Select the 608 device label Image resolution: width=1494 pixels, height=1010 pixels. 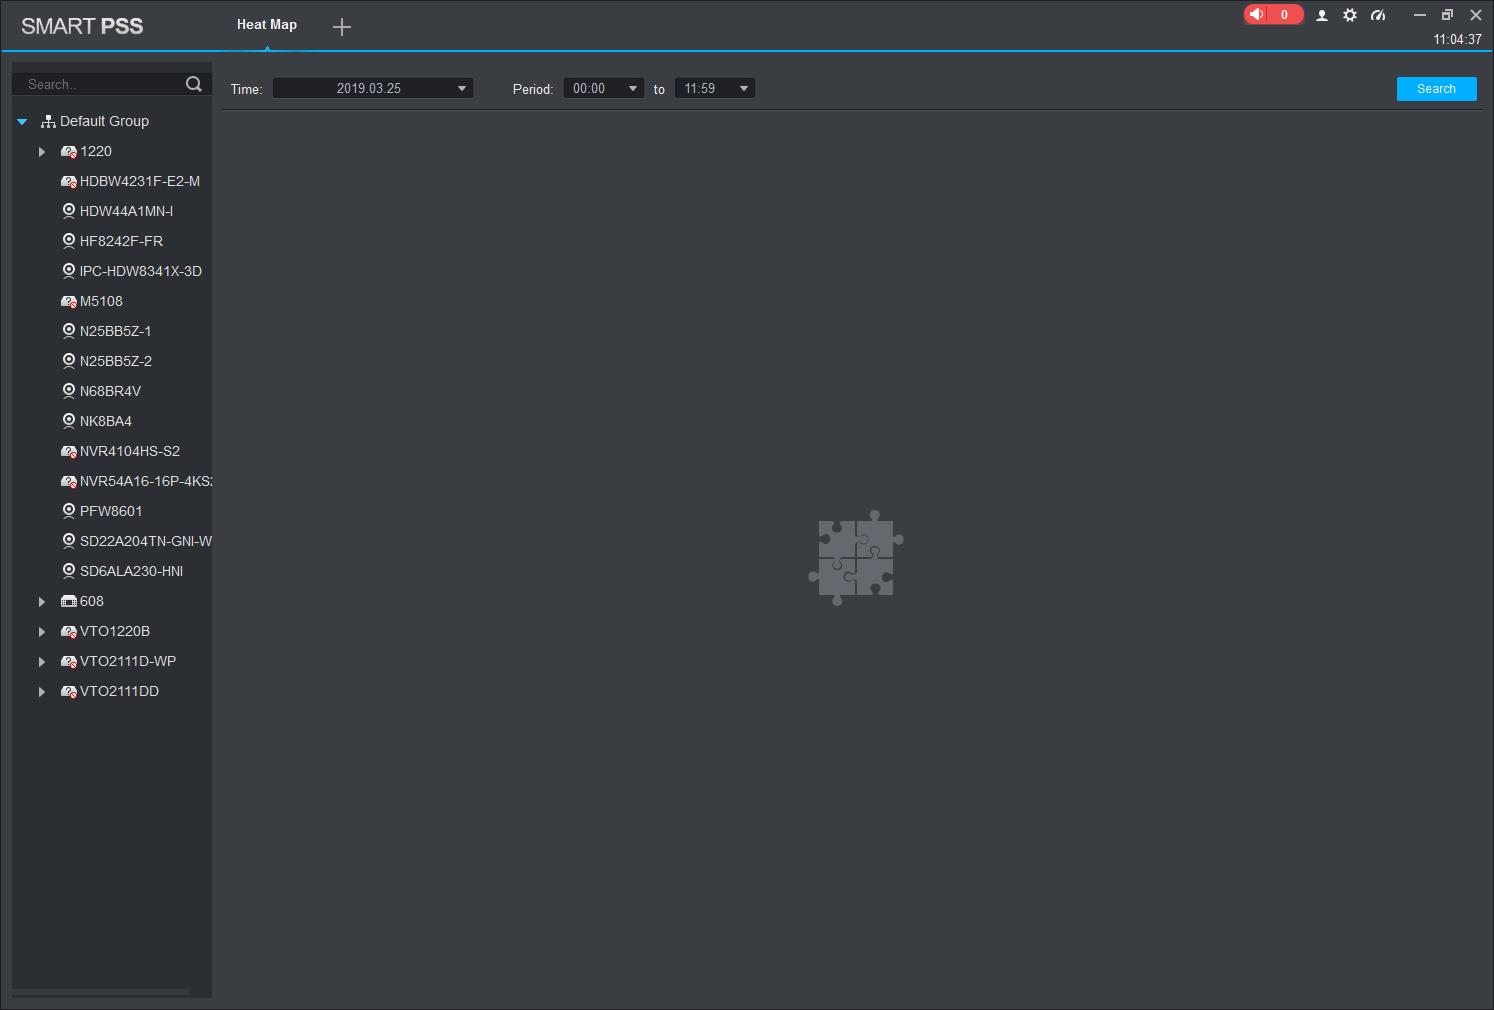click(x=92, y=601)
